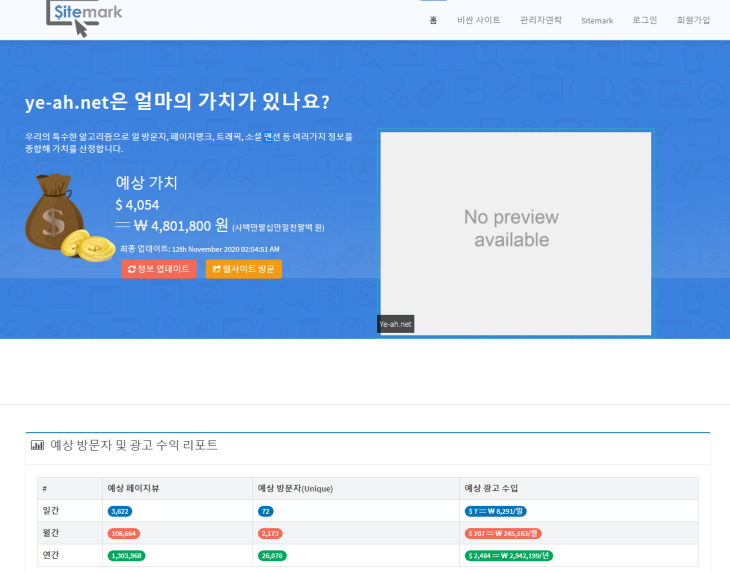
Task: Open the 로그인 page
Action: 645,20
